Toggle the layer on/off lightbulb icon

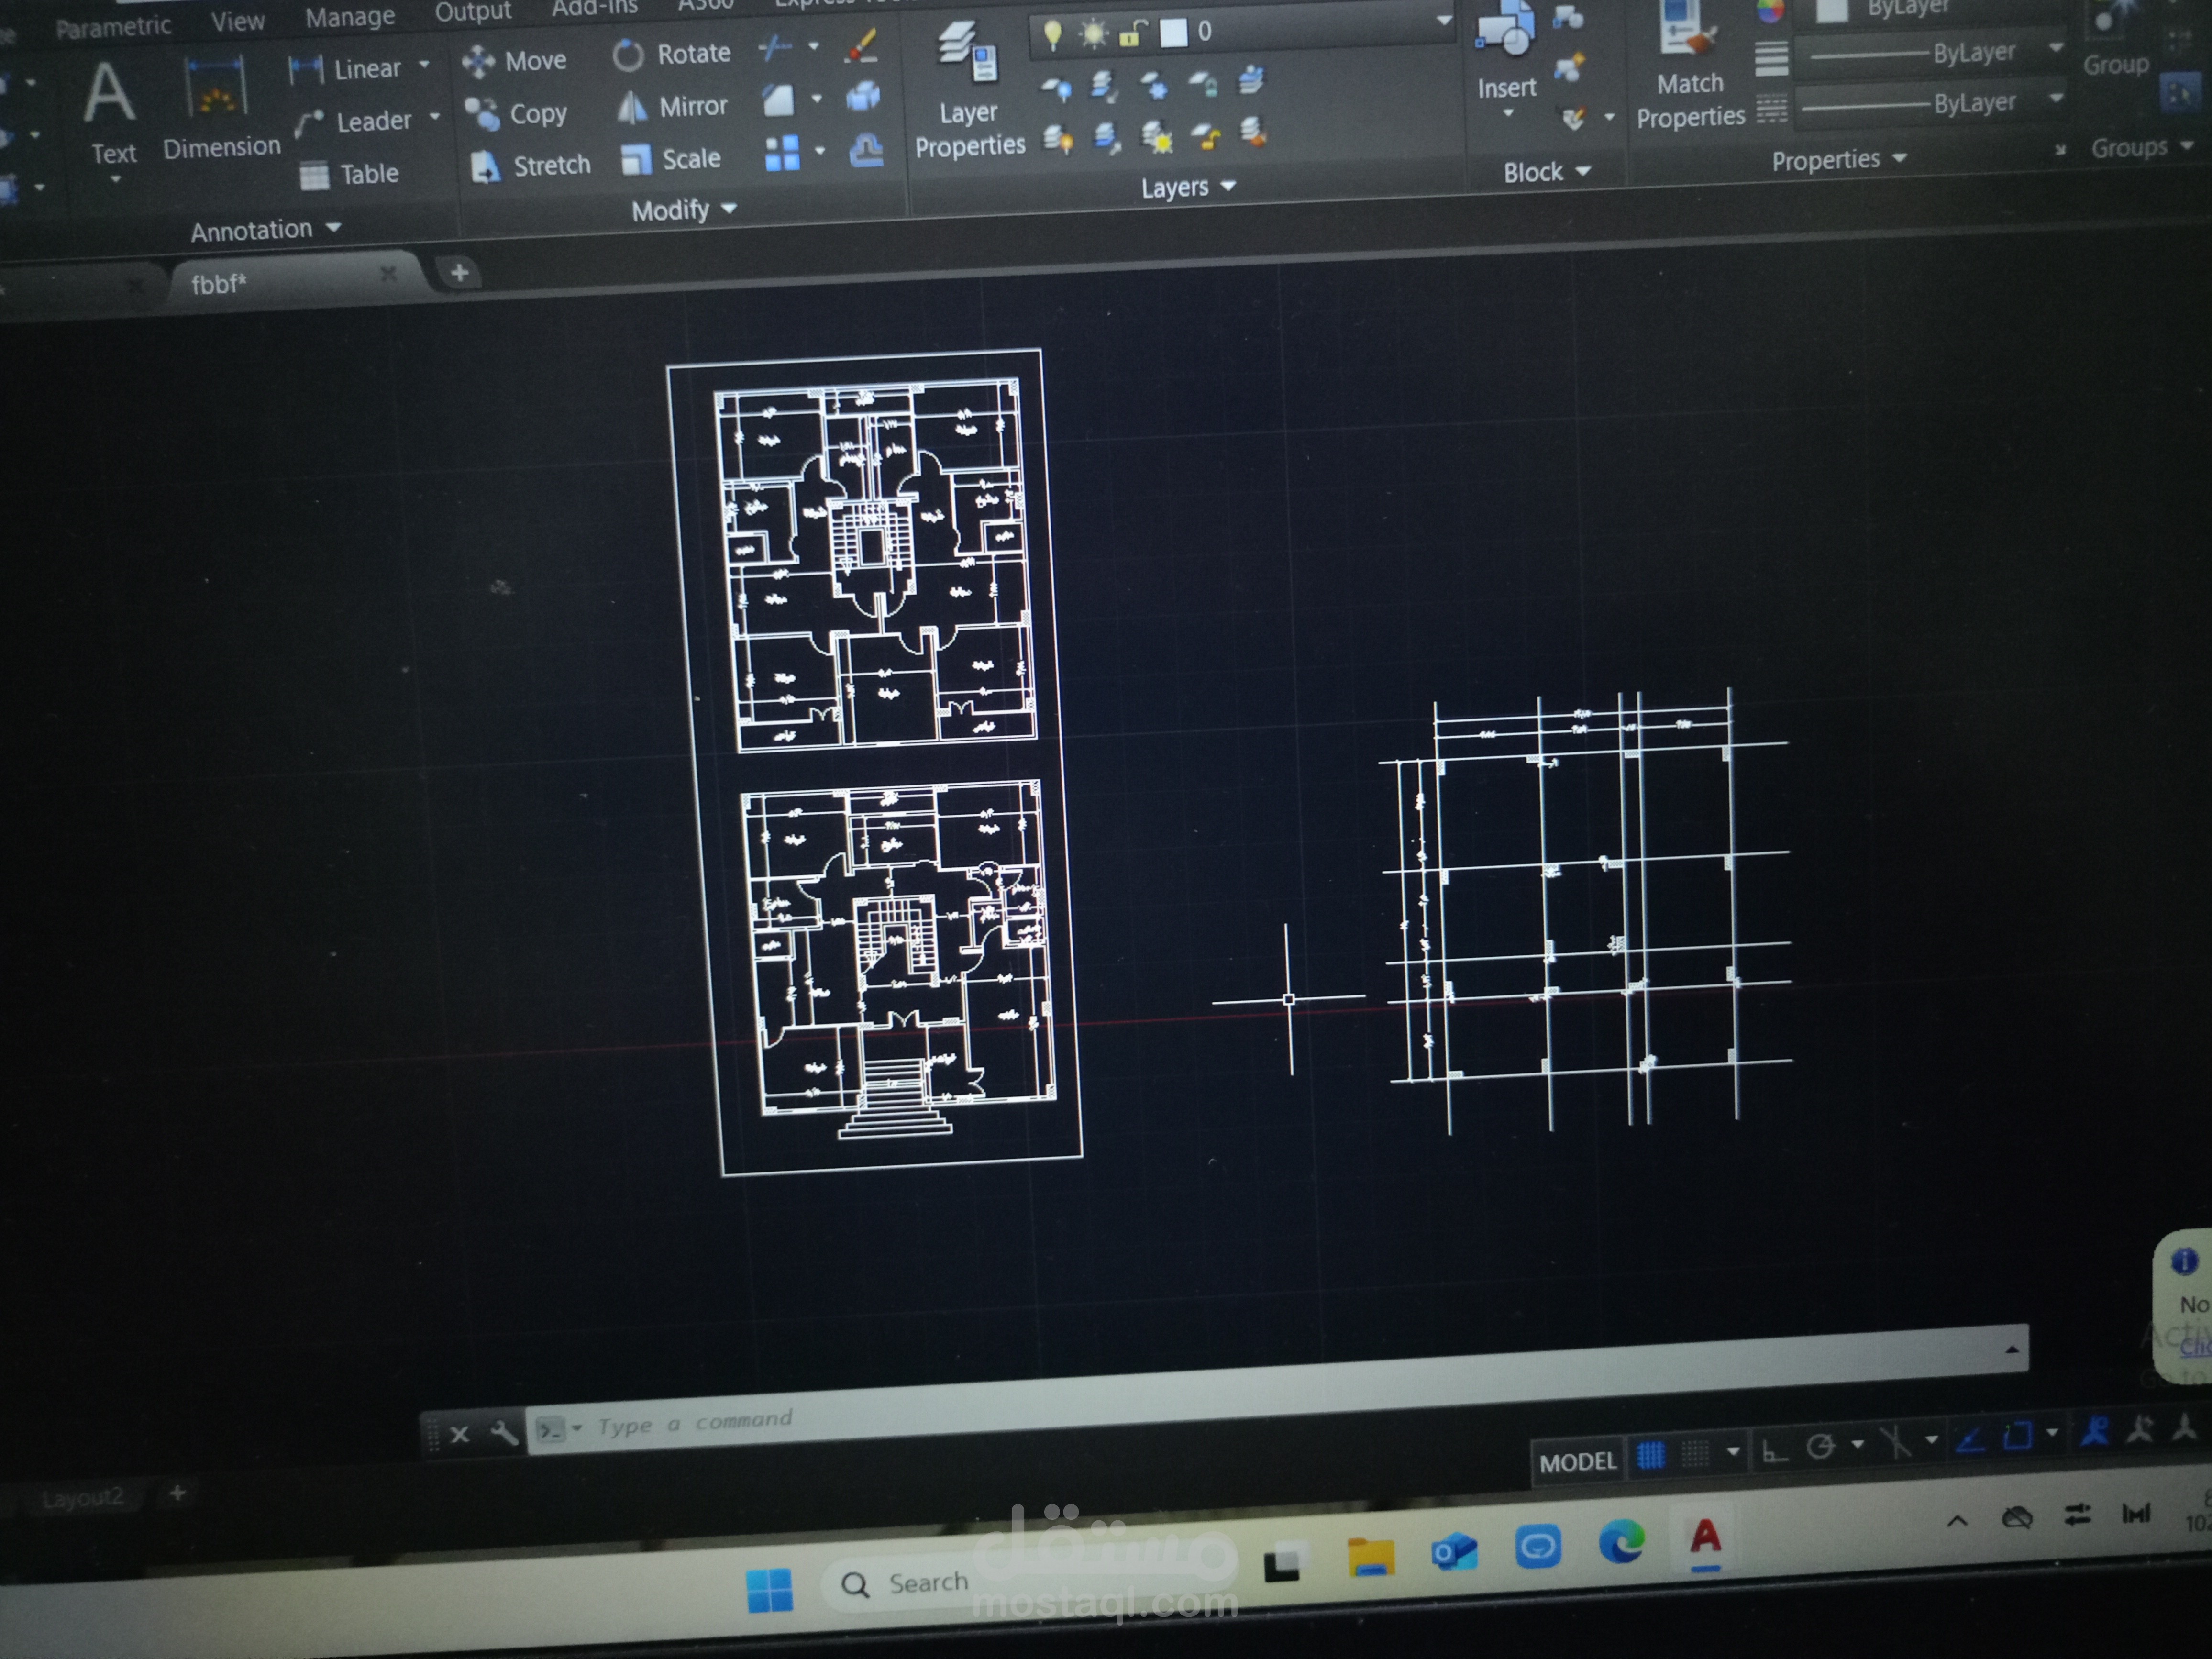tap(1052, 35)
